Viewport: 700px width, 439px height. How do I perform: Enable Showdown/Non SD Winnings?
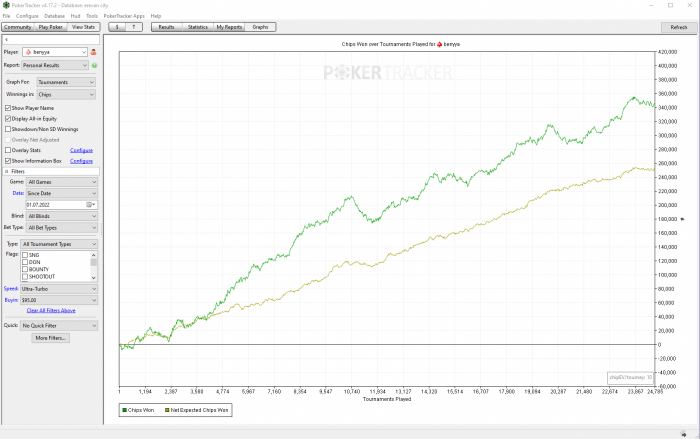coord(8,129)
